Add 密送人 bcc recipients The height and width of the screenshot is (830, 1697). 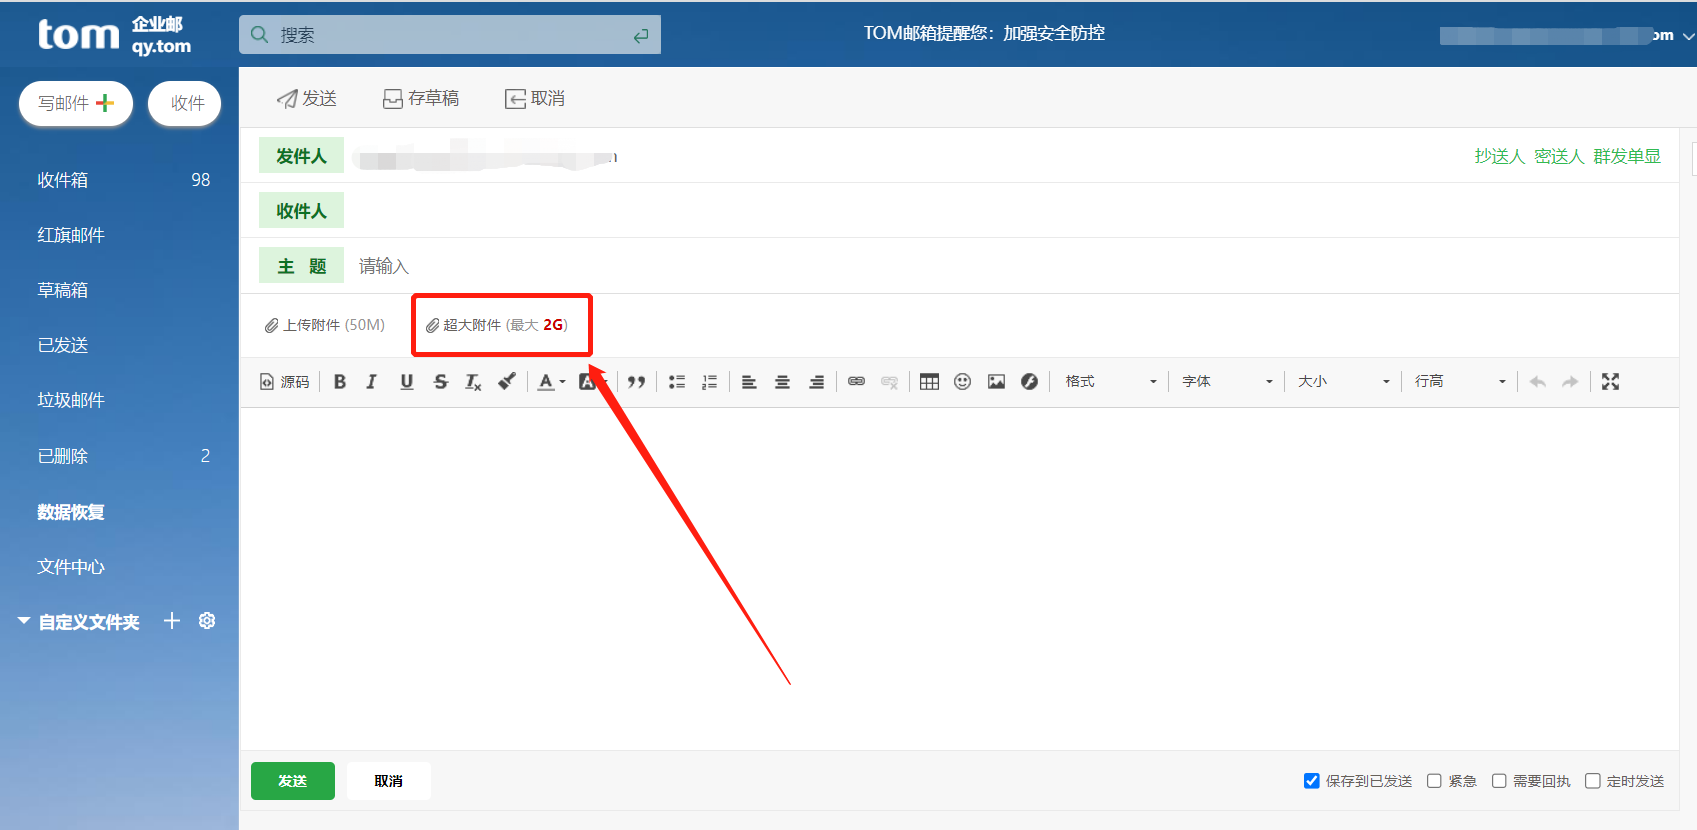1559,156
